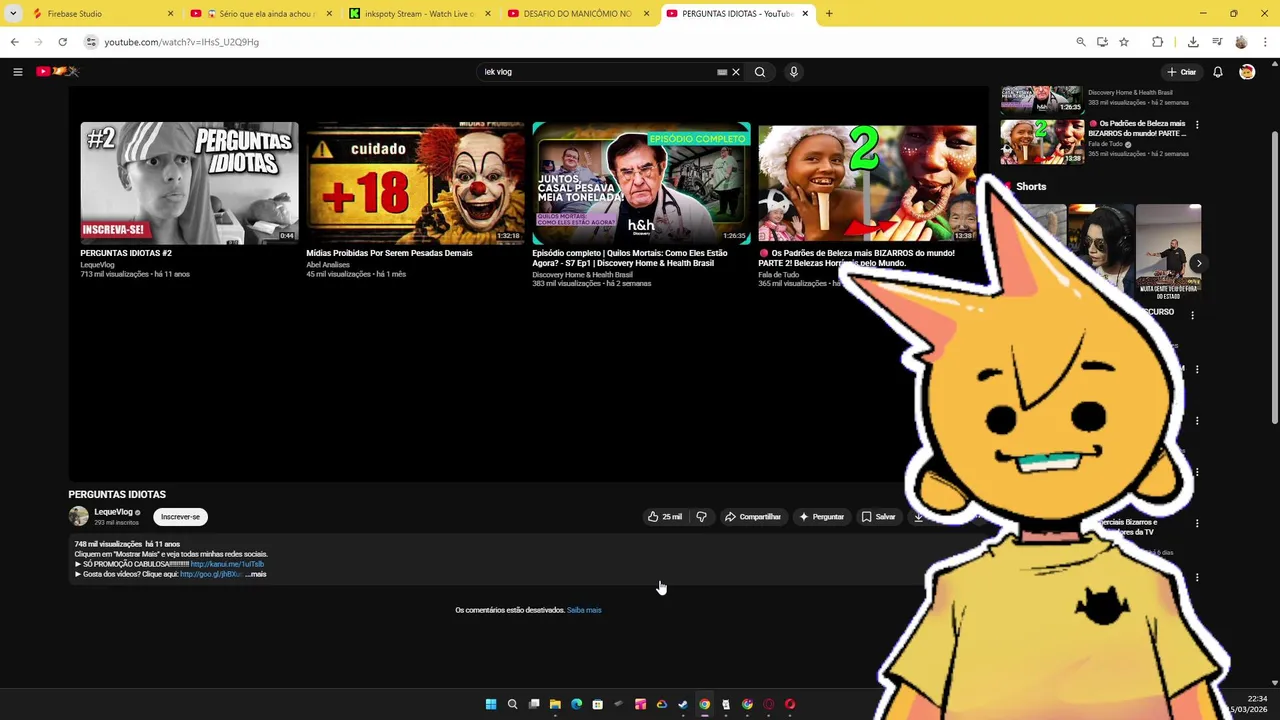Viewport: 1280px width, 720px height.
Task: Start voice search with microphone icon
Action: pos(794,72)
